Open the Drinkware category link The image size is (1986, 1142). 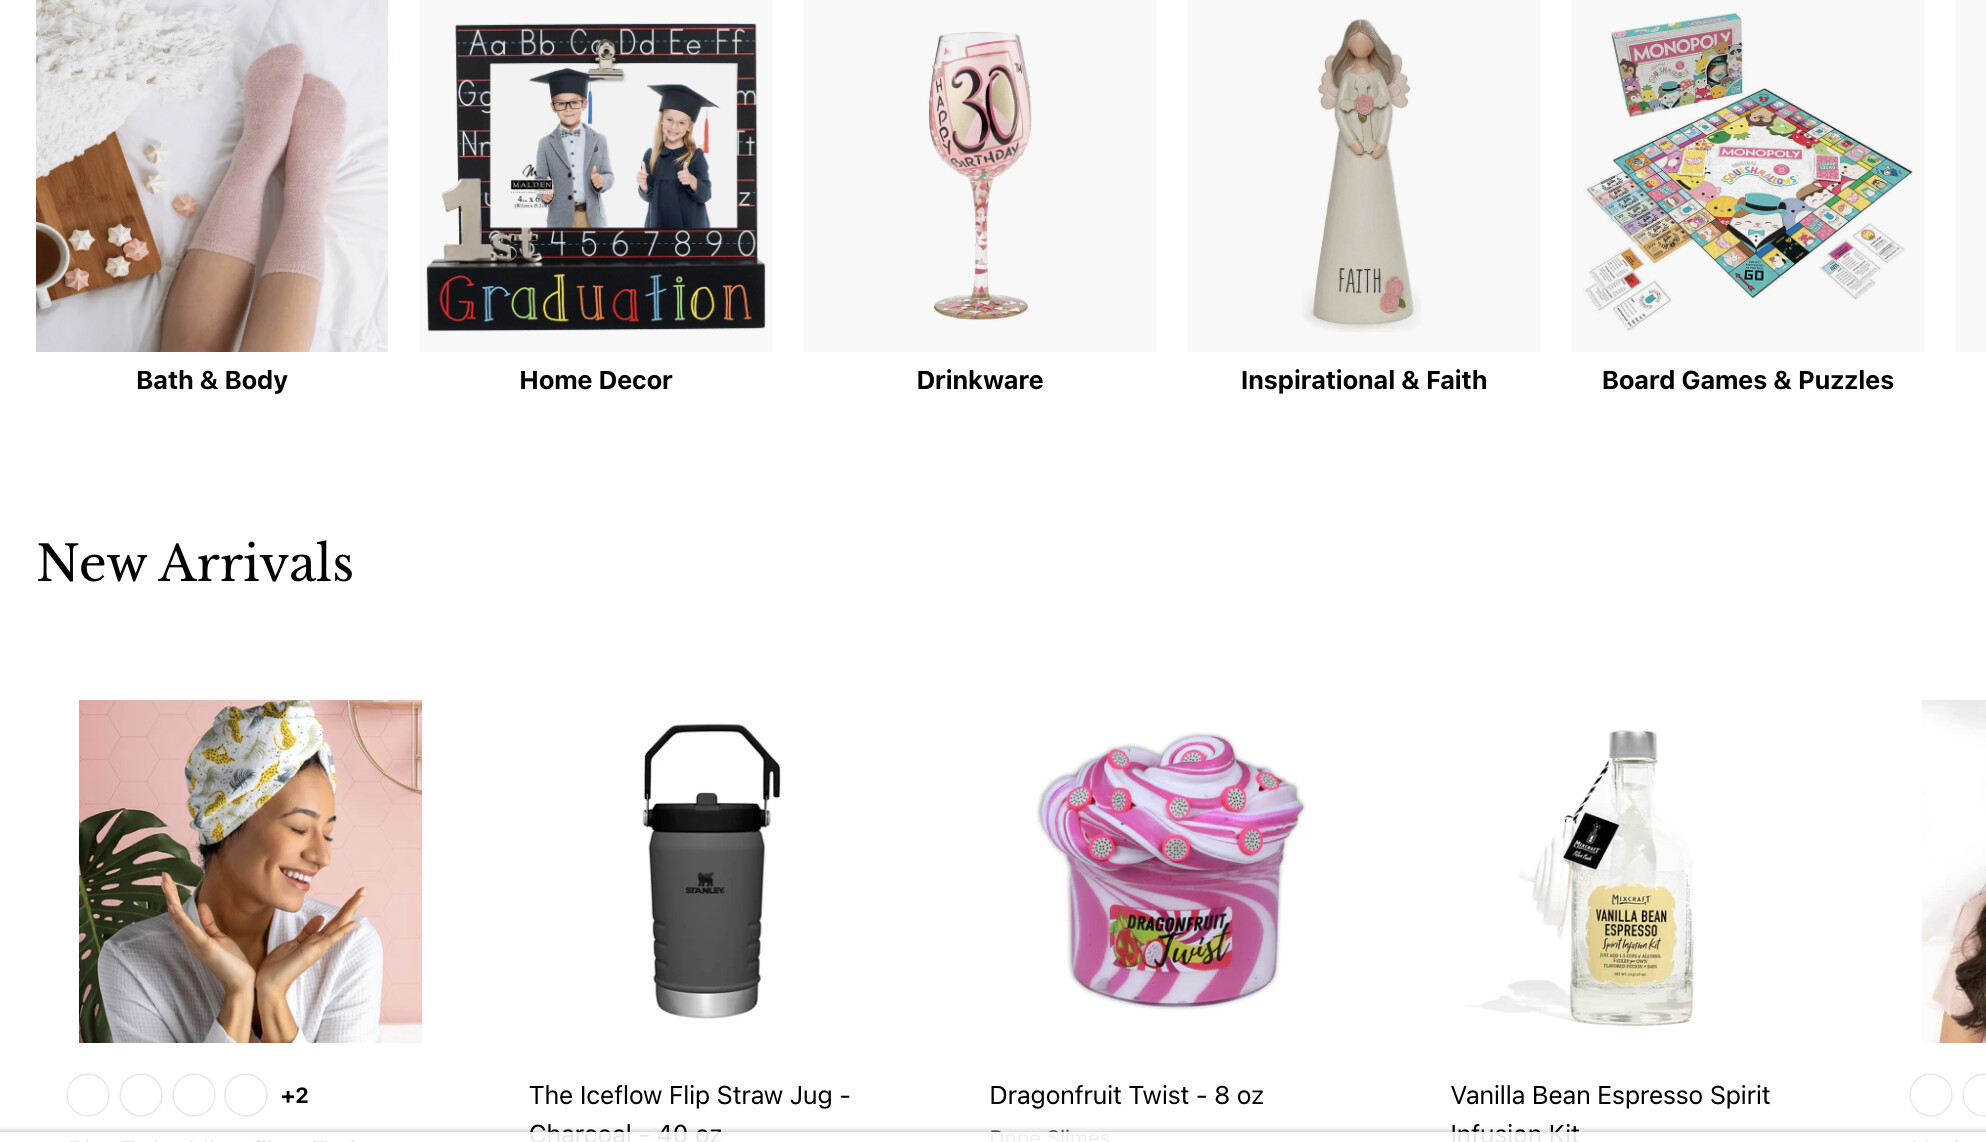tap(980, 380)
